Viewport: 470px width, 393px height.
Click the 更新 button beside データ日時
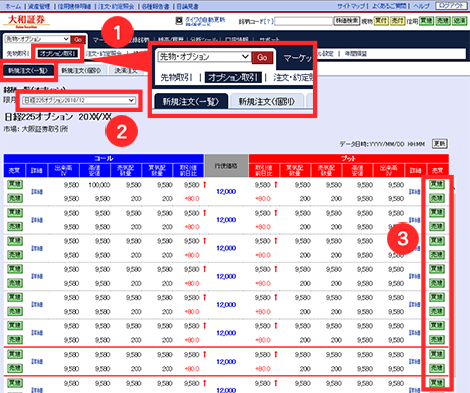point(440,144)
